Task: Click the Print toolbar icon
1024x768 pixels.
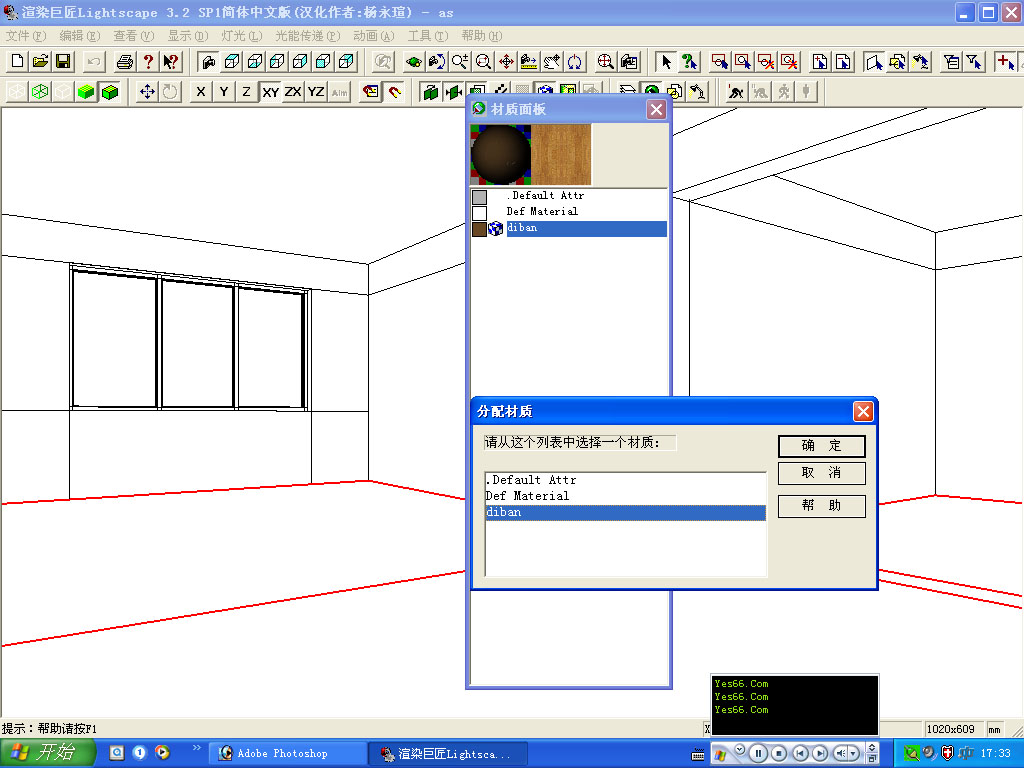Action: tap(125, 62)
